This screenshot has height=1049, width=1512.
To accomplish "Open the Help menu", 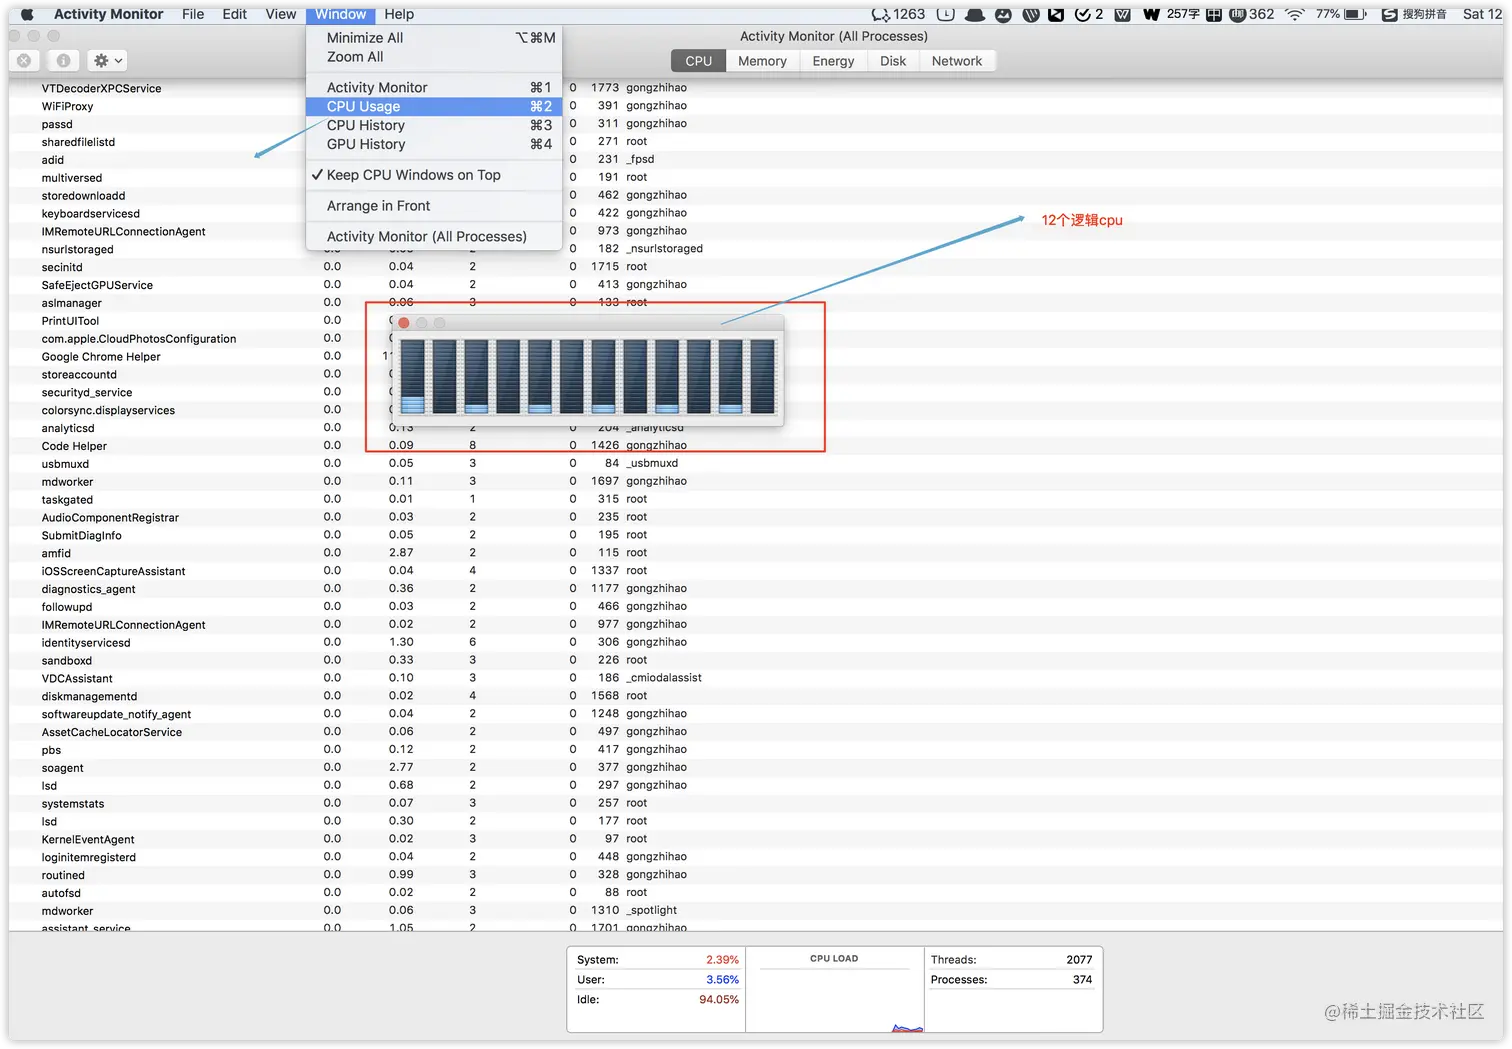I will [399, 14].
